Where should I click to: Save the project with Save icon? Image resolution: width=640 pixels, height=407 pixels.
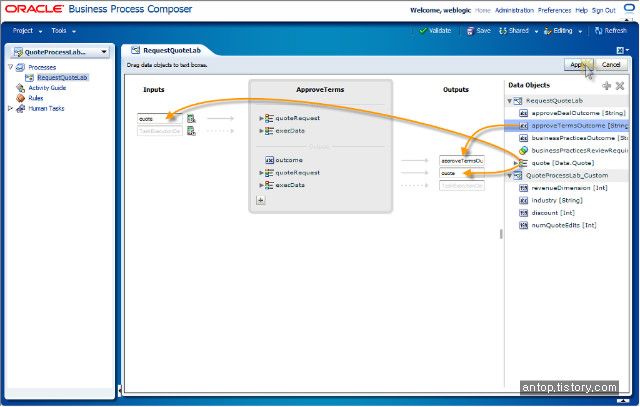[x=478, y=31]
